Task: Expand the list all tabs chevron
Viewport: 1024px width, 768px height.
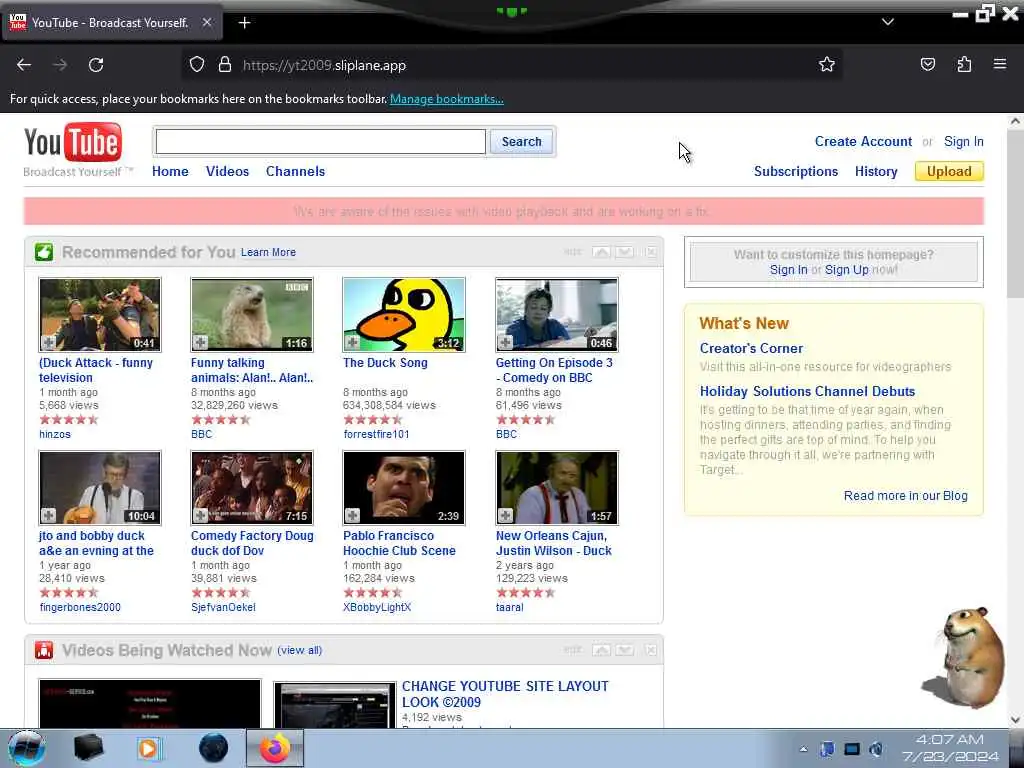Action: (x=888, y=22)
